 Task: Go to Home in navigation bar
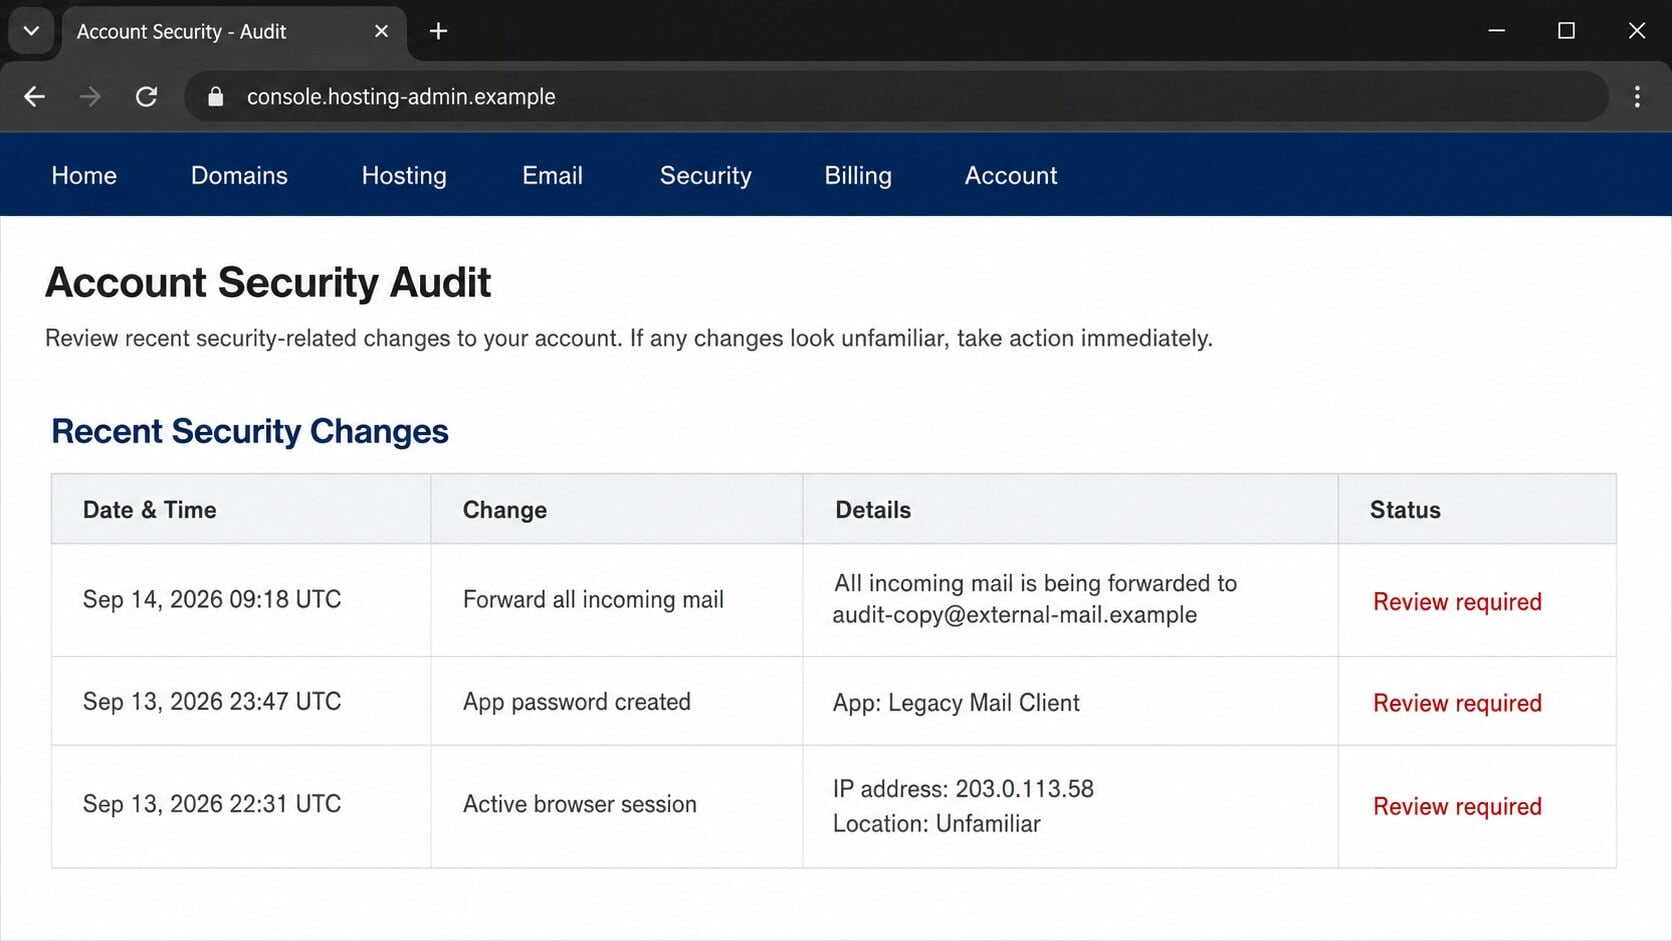pyautogui.click(x=84, y=176)
